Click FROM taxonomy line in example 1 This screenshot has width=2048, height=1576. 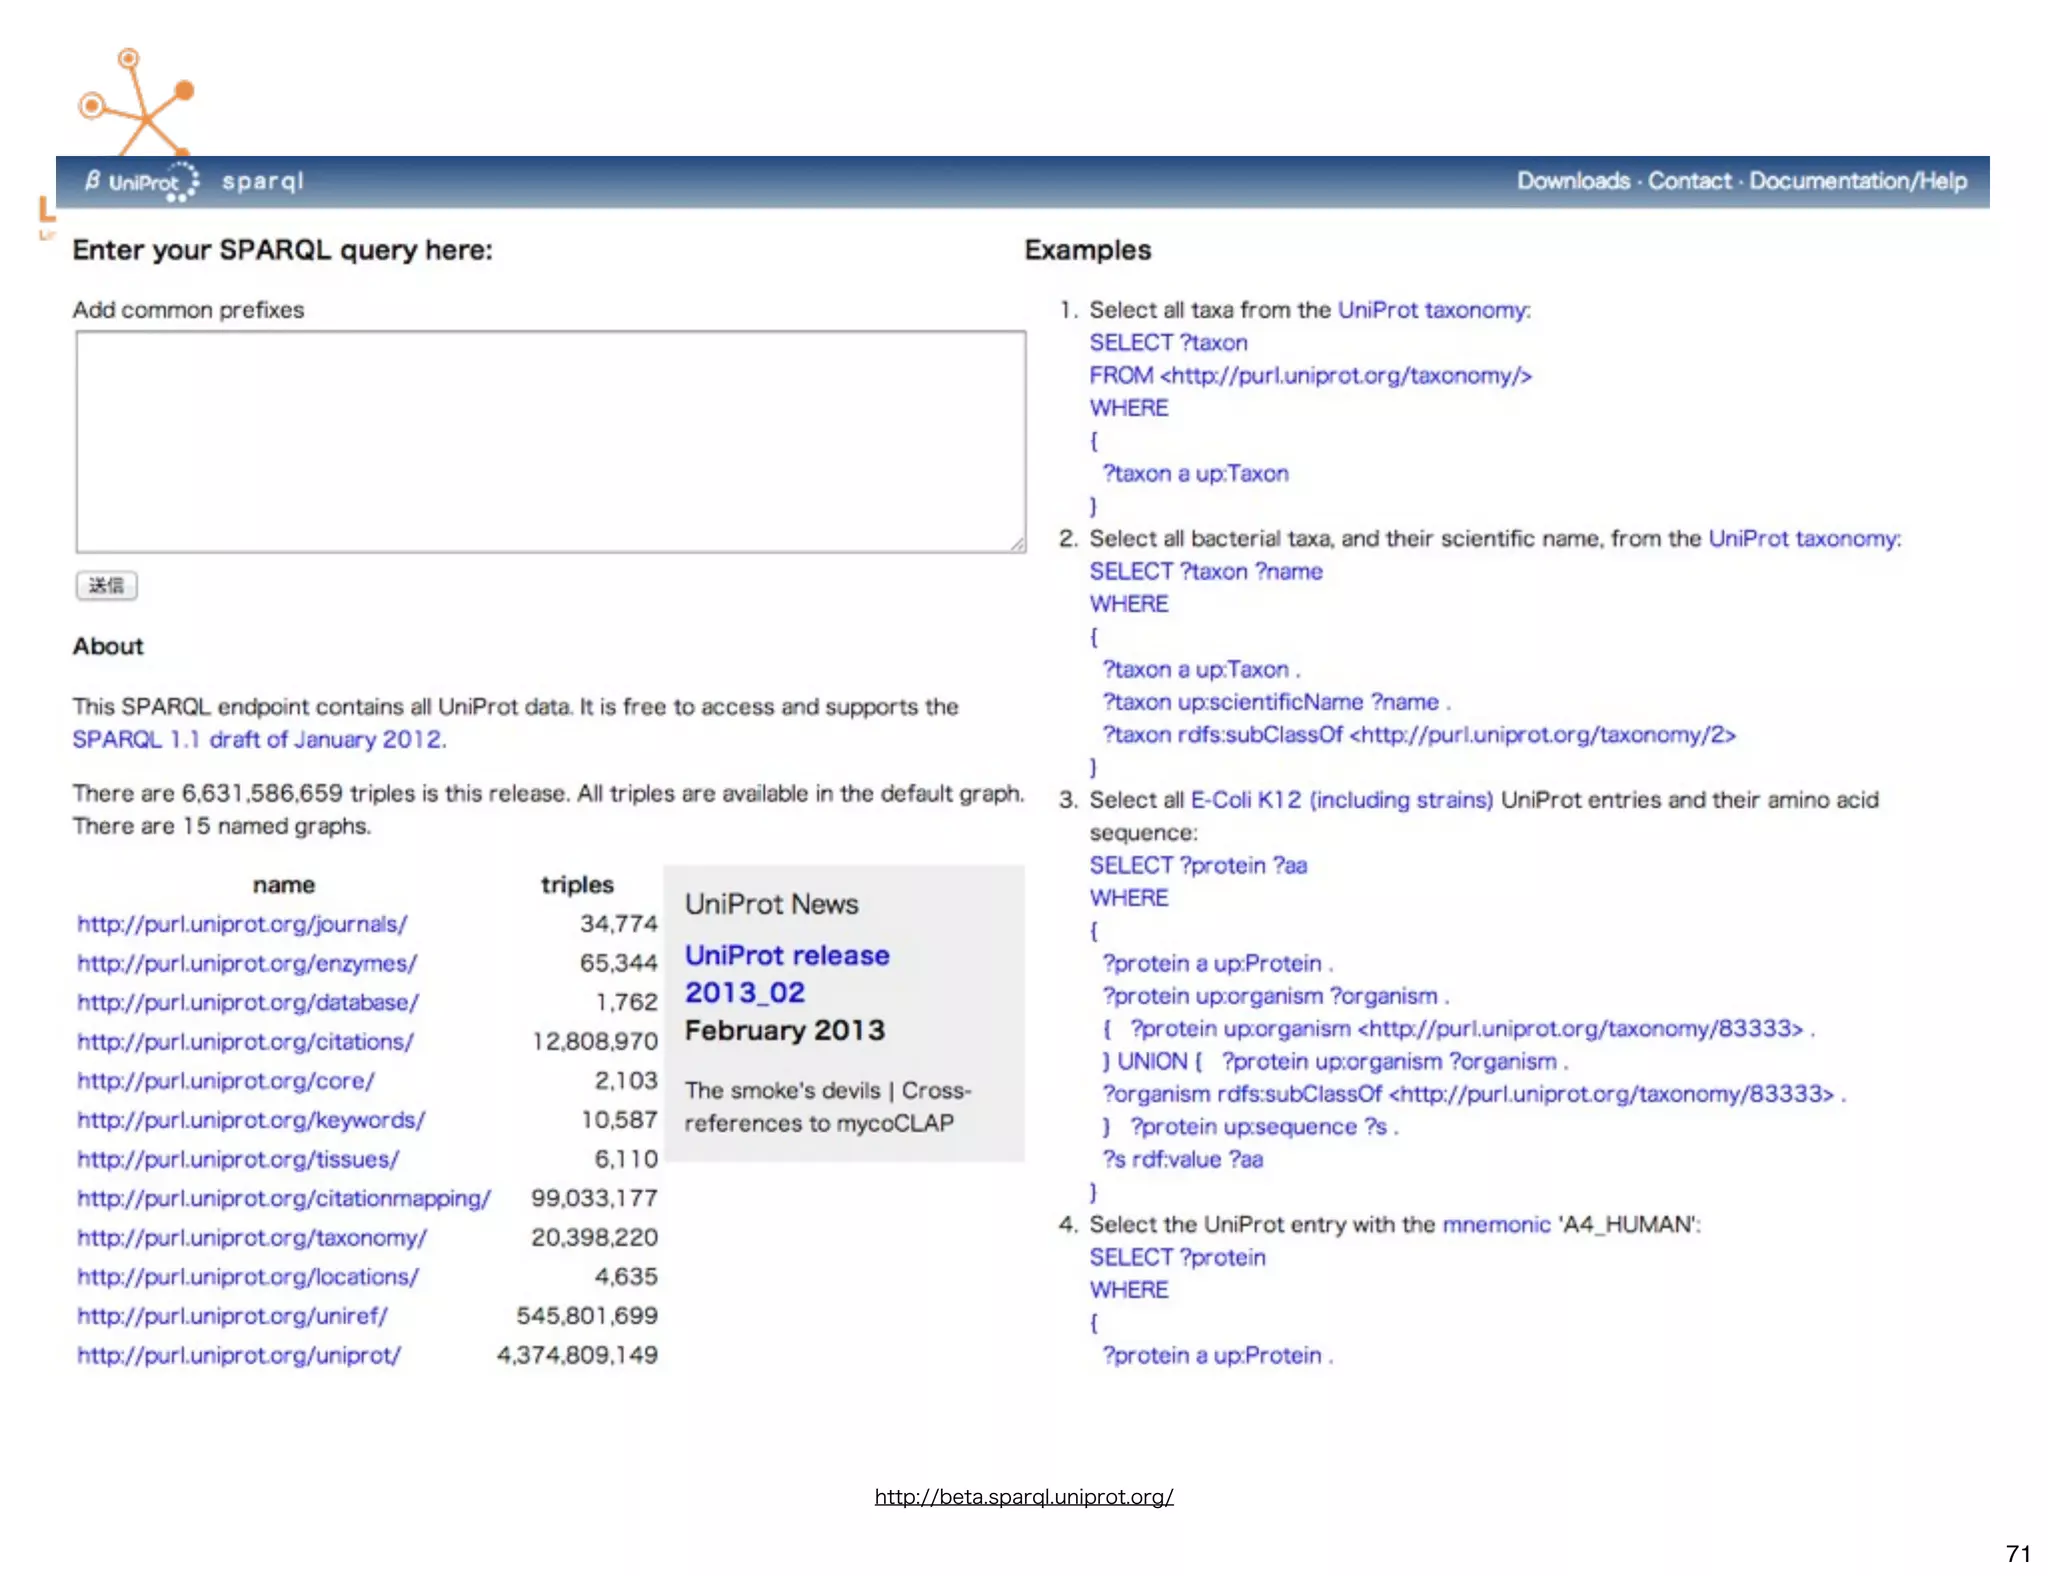tap(1310, 376)
